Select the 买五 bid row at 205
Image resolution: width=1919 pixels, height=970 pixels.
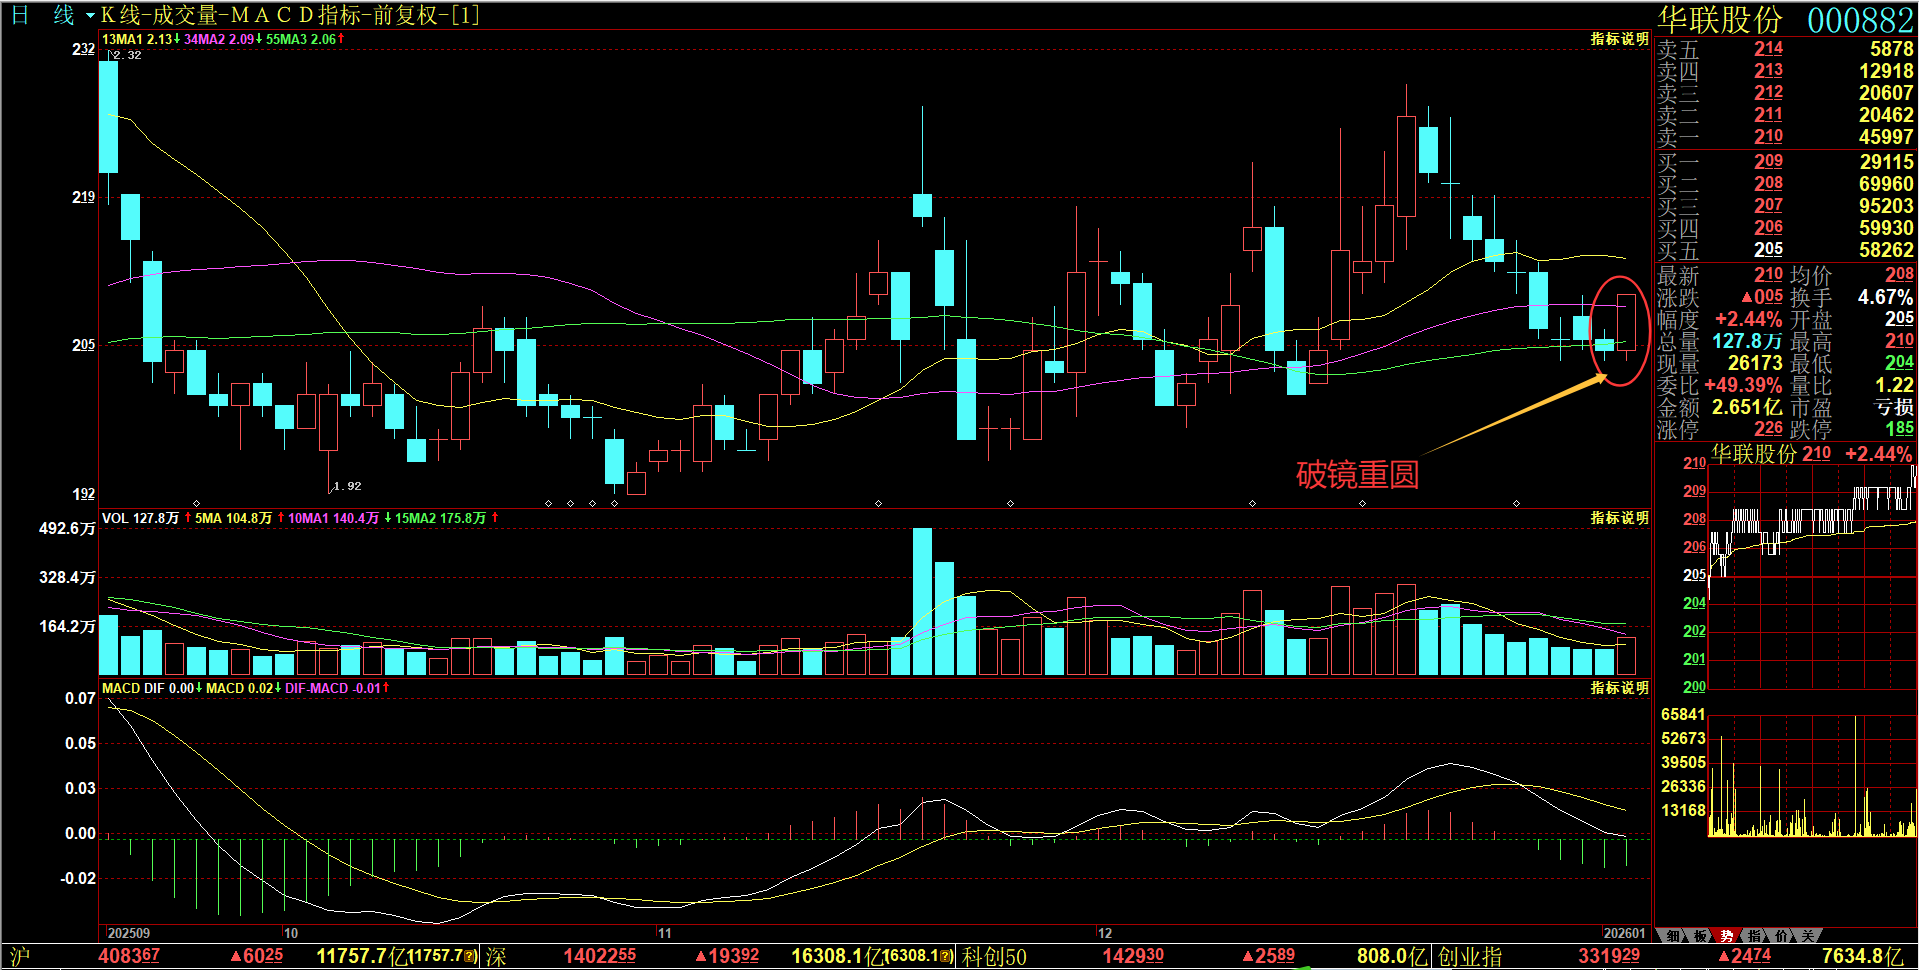click(x=1785, y=249)
